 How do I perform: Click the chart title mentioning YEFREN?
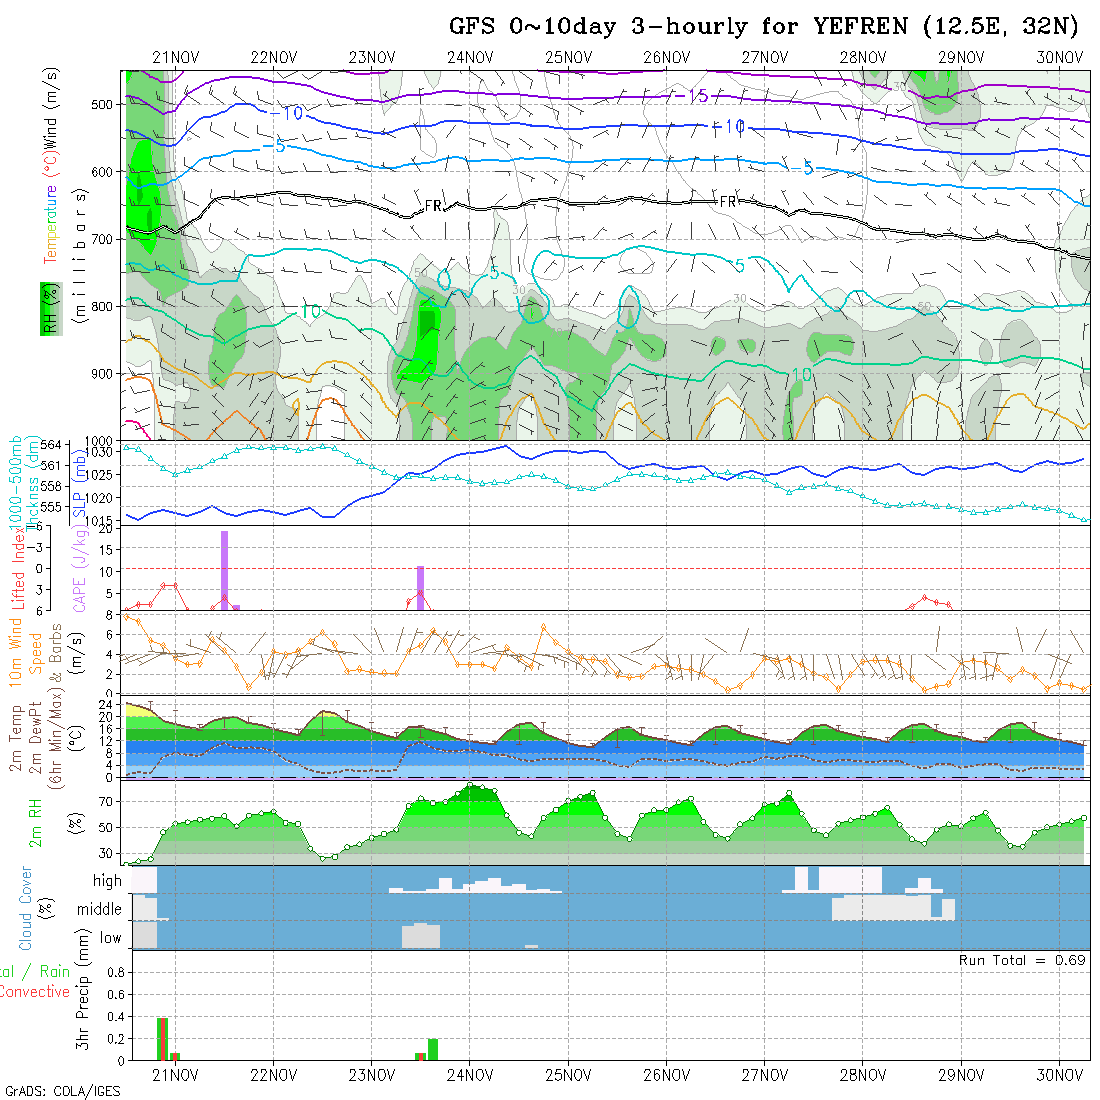(766, 27)
